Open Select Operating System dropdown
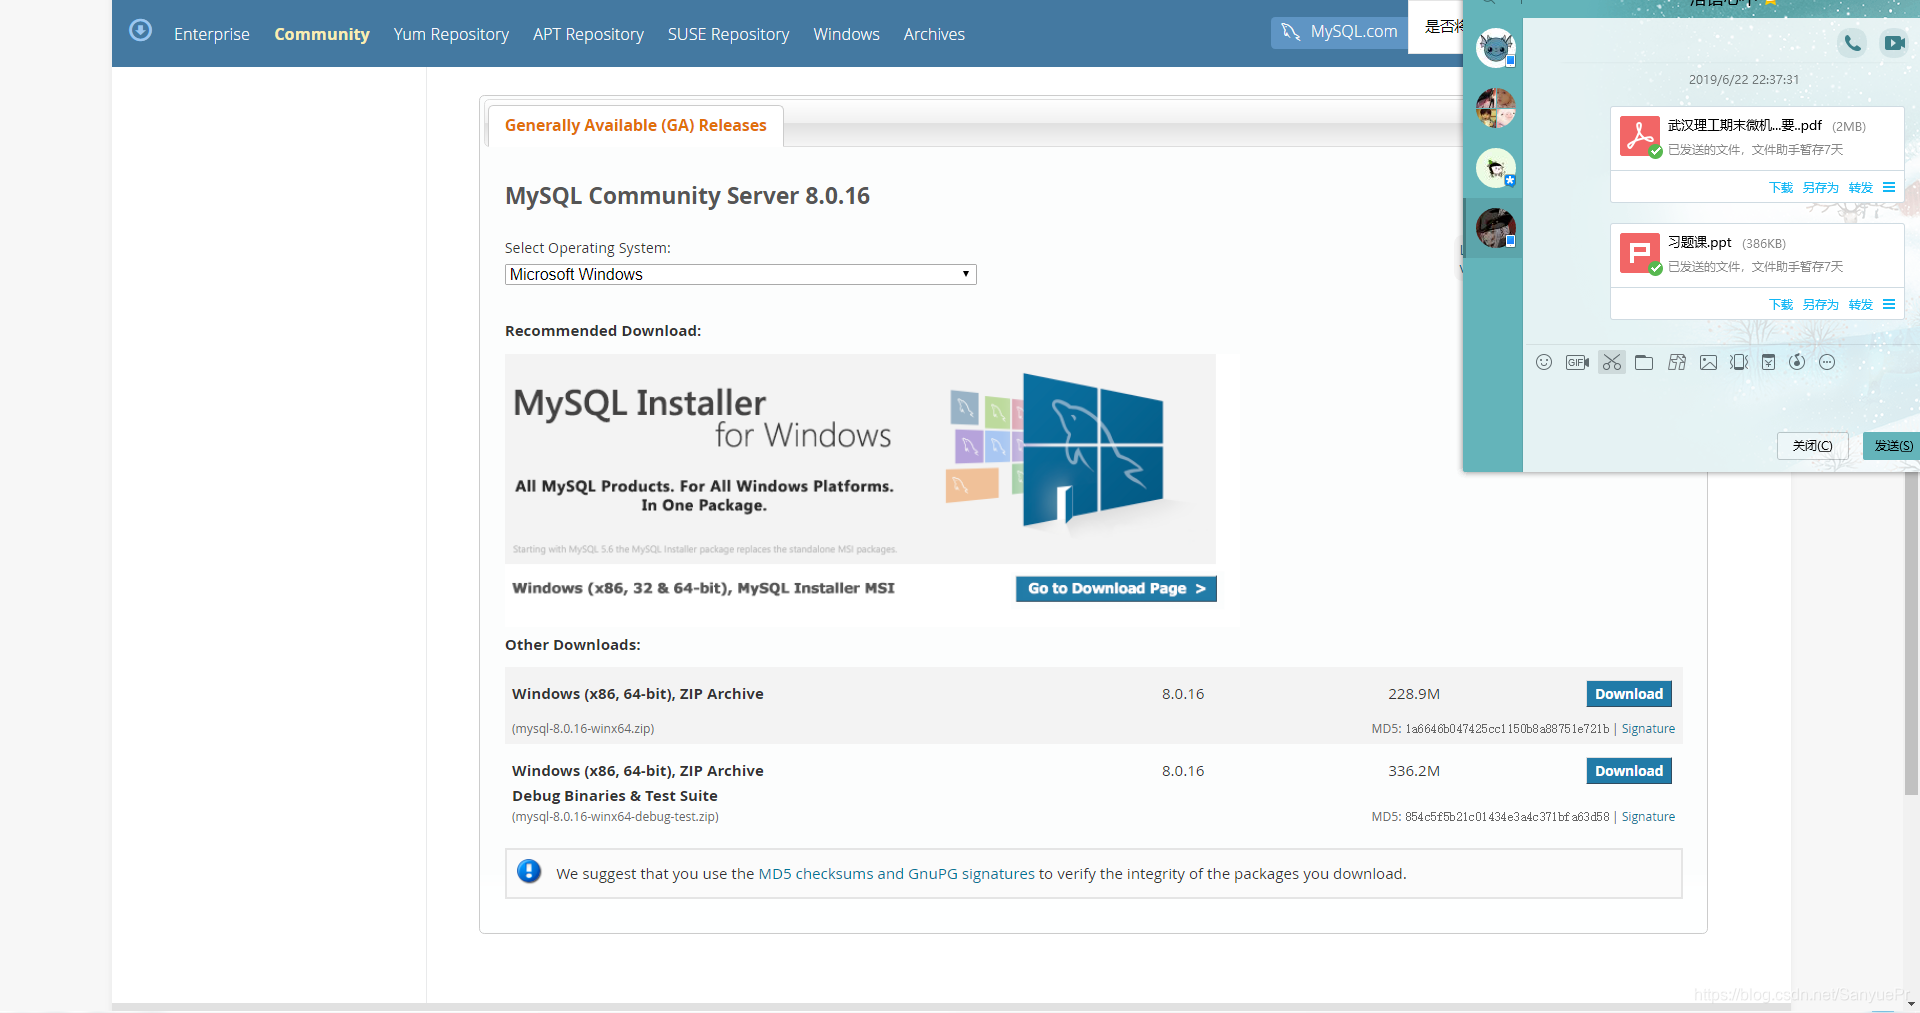This screenshot has width=1920, height=1013. pyautogui.click(x=740, y=274)
